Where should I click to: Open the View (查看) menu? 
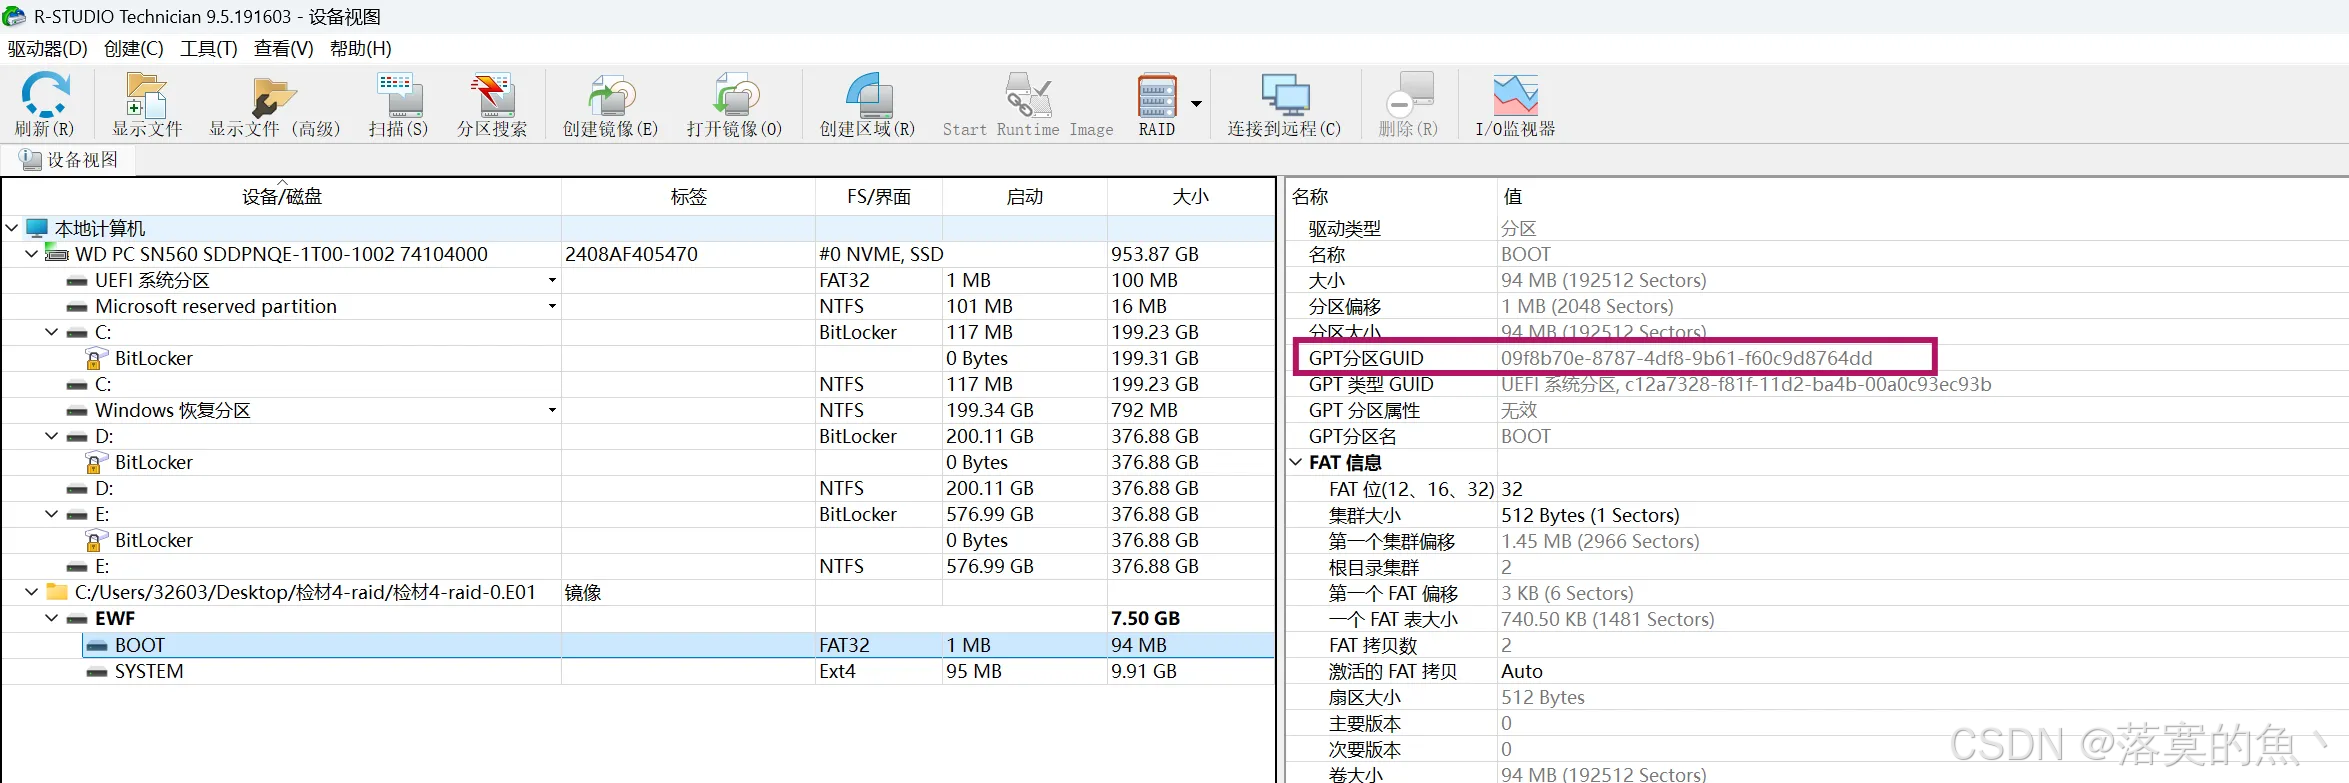284,48
